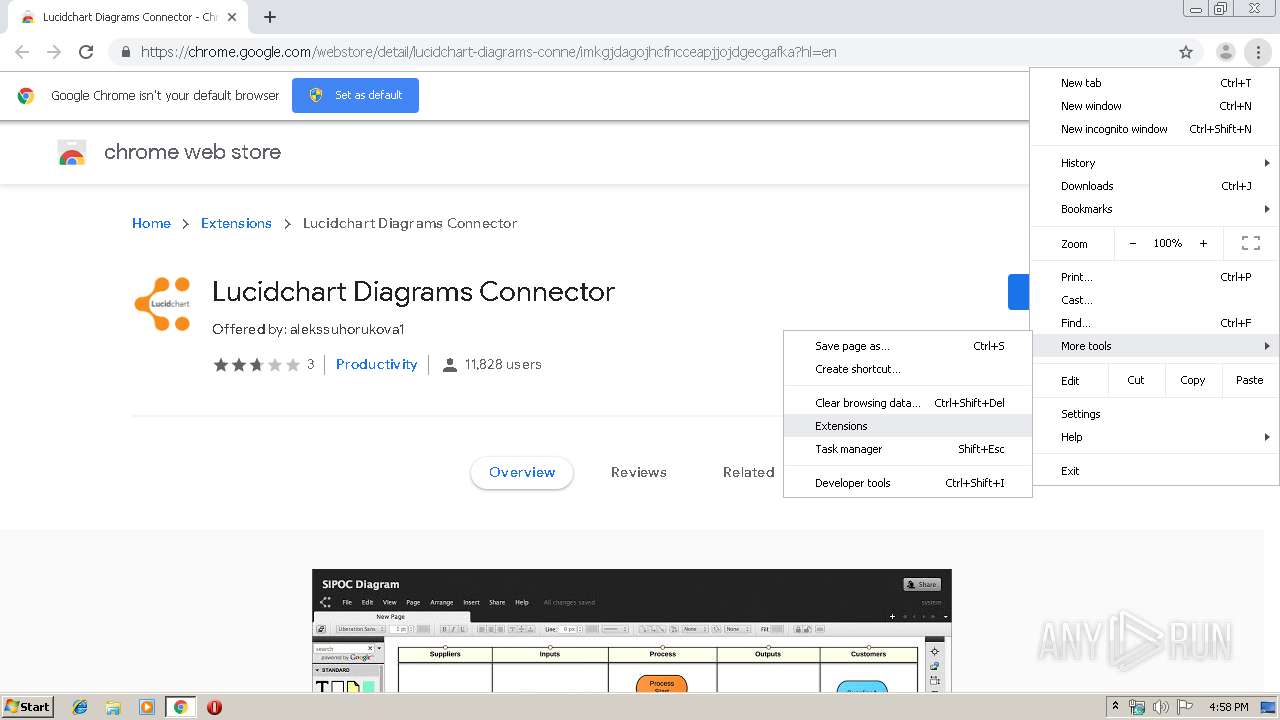
Task: Open media player icon in taskbar
Action: (x=147, y=707)
